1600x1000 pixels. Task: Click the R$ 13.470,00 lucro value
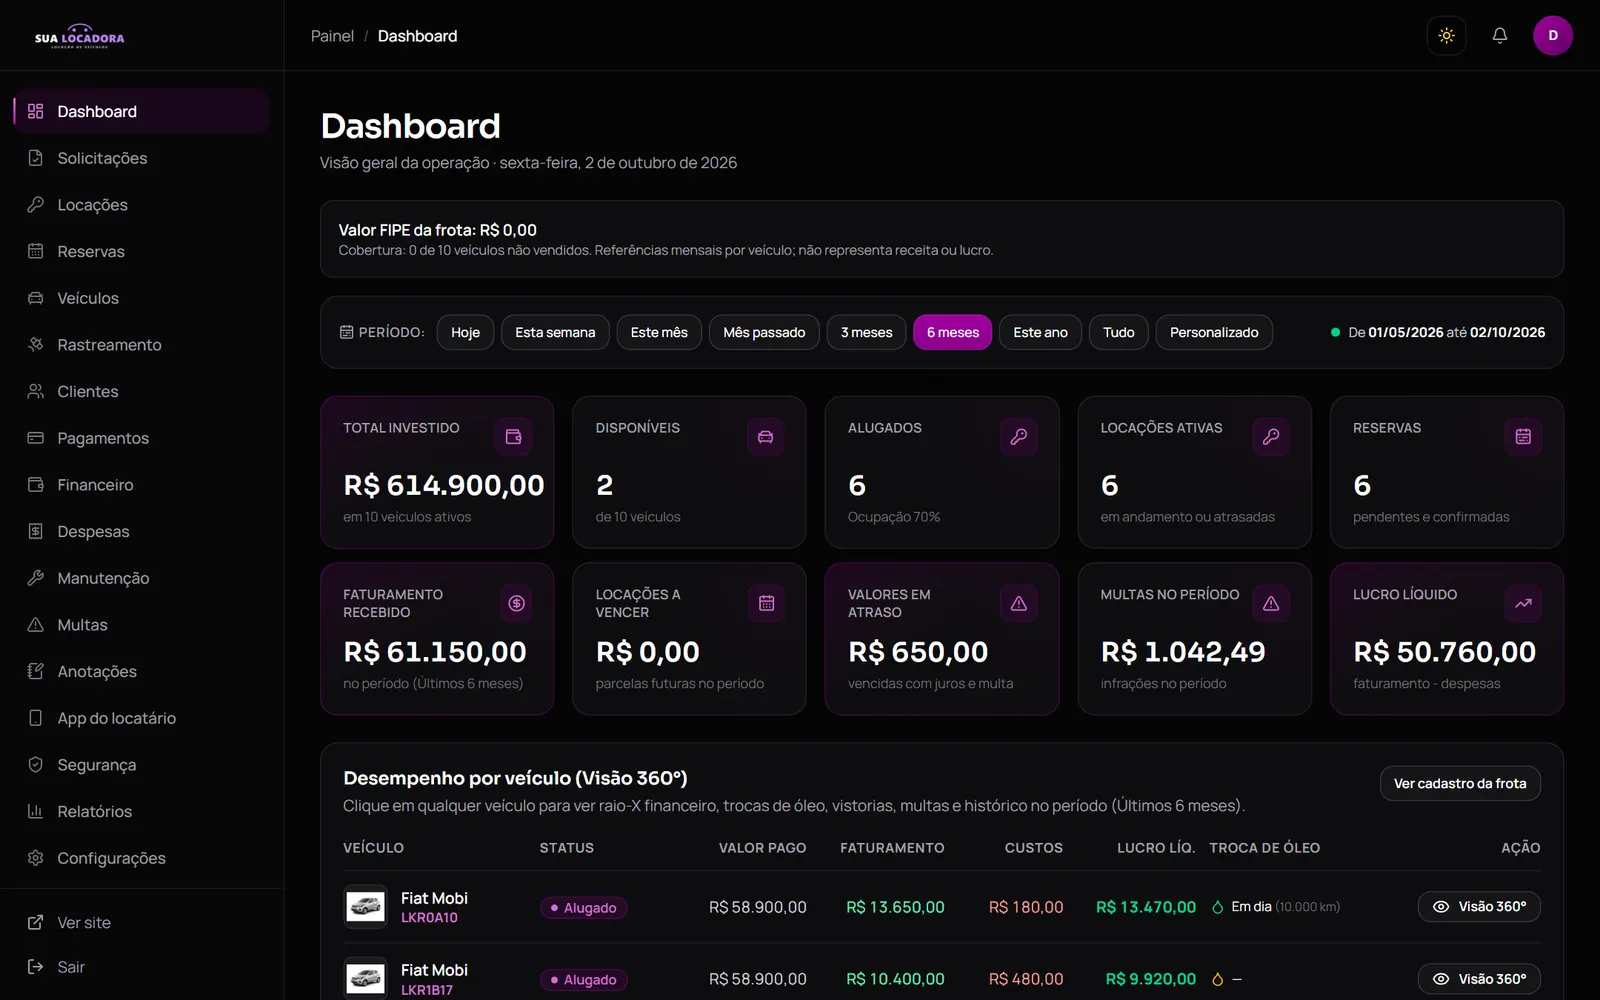coord(1146,907)
